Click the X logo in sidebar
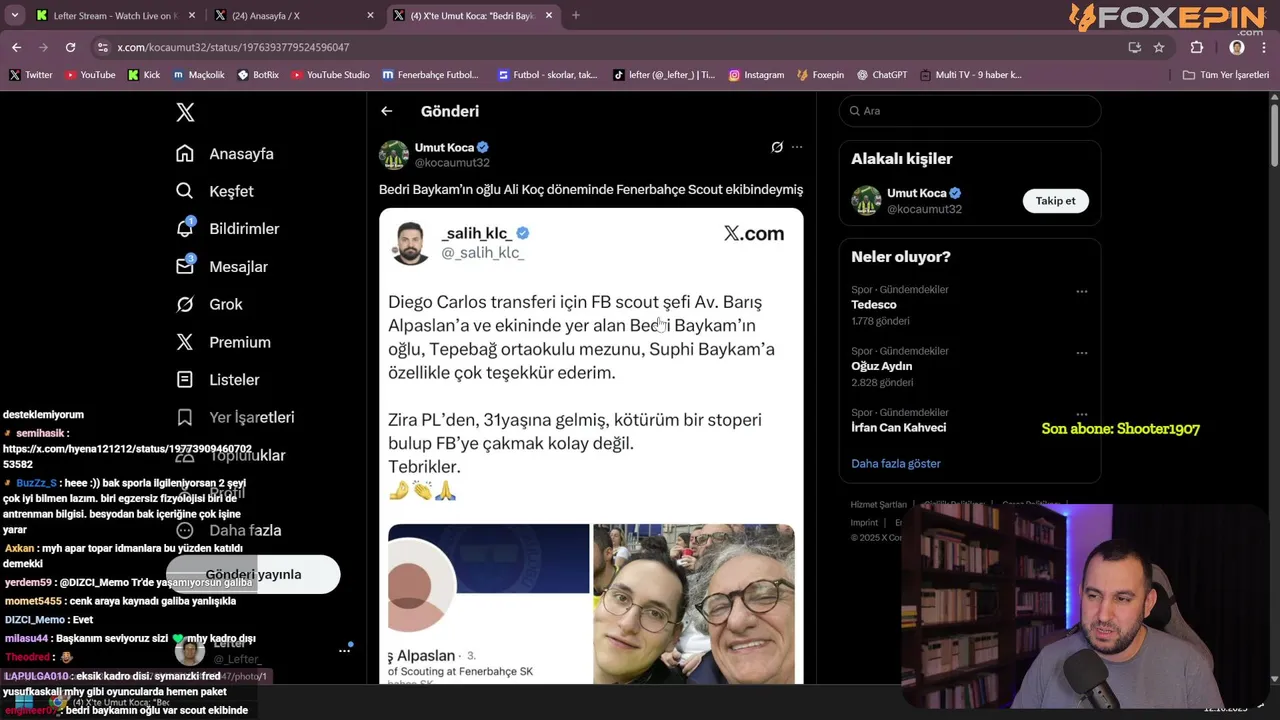This screenshot has width=1280, height=720. [x=185, y=112]
